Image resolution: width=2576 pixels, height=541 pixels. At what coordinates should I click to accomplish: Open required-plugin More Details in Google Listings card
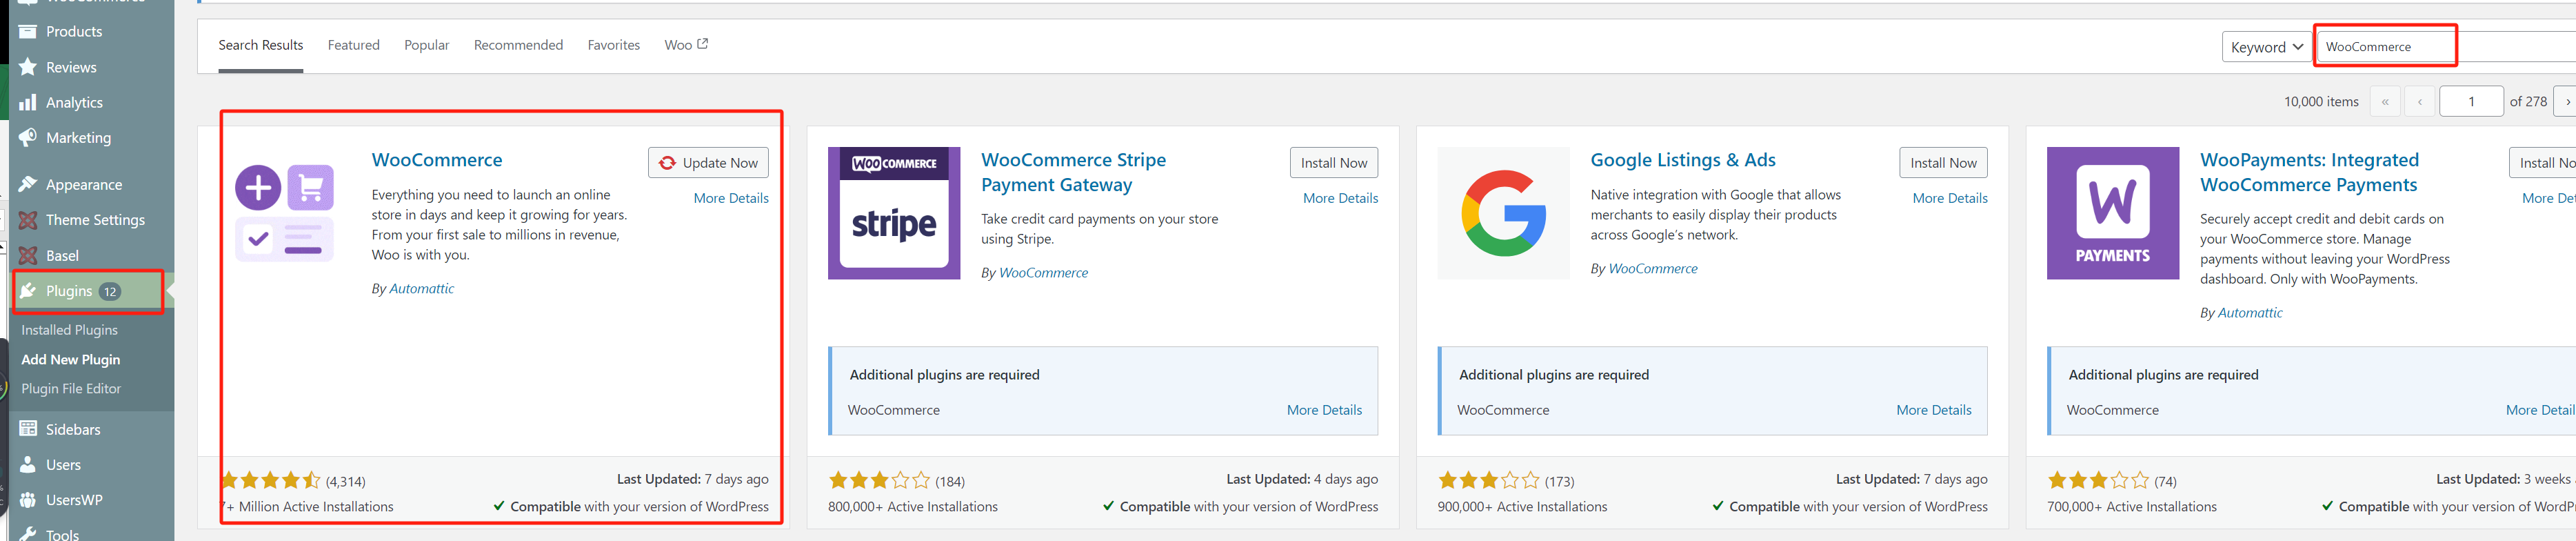coord(1934,410)
